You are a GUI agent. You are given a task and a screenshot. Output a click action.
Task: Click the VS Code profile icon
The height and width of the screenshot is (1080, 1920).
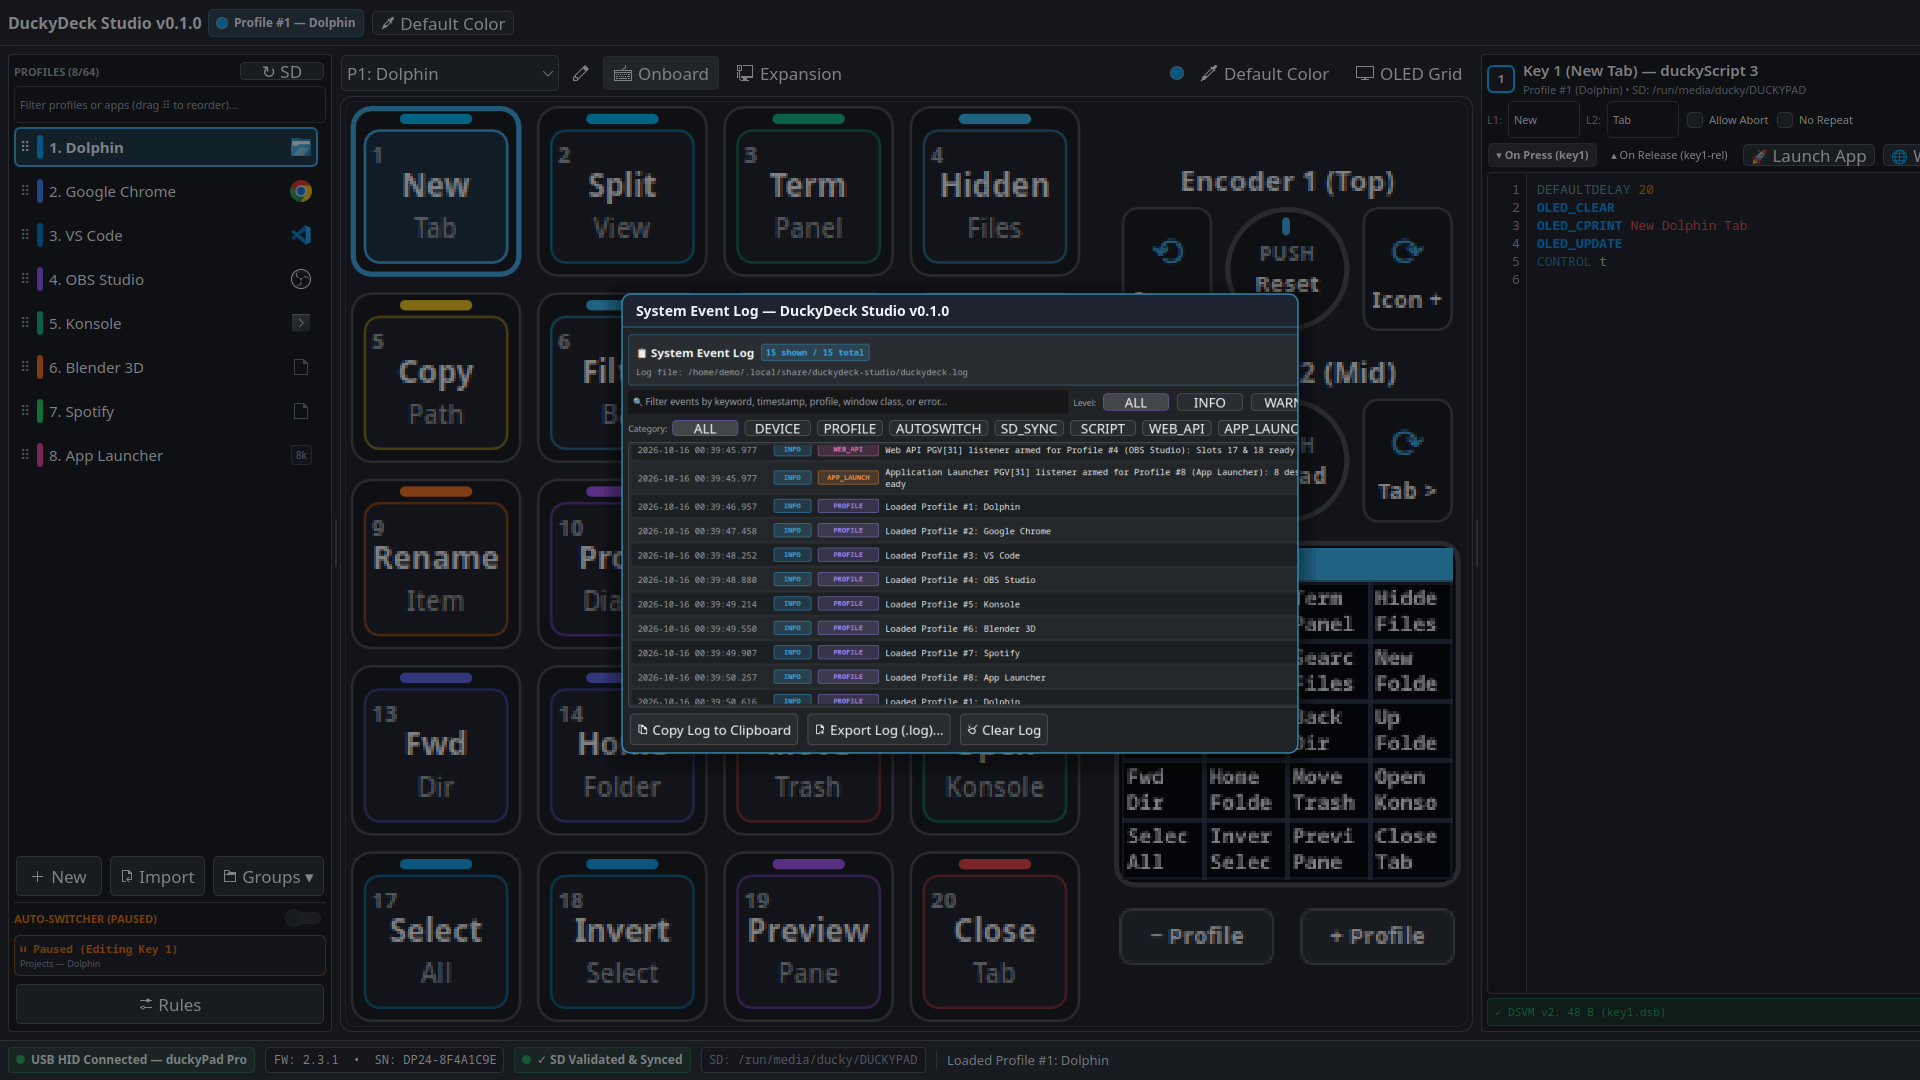[x=301, y=235]
